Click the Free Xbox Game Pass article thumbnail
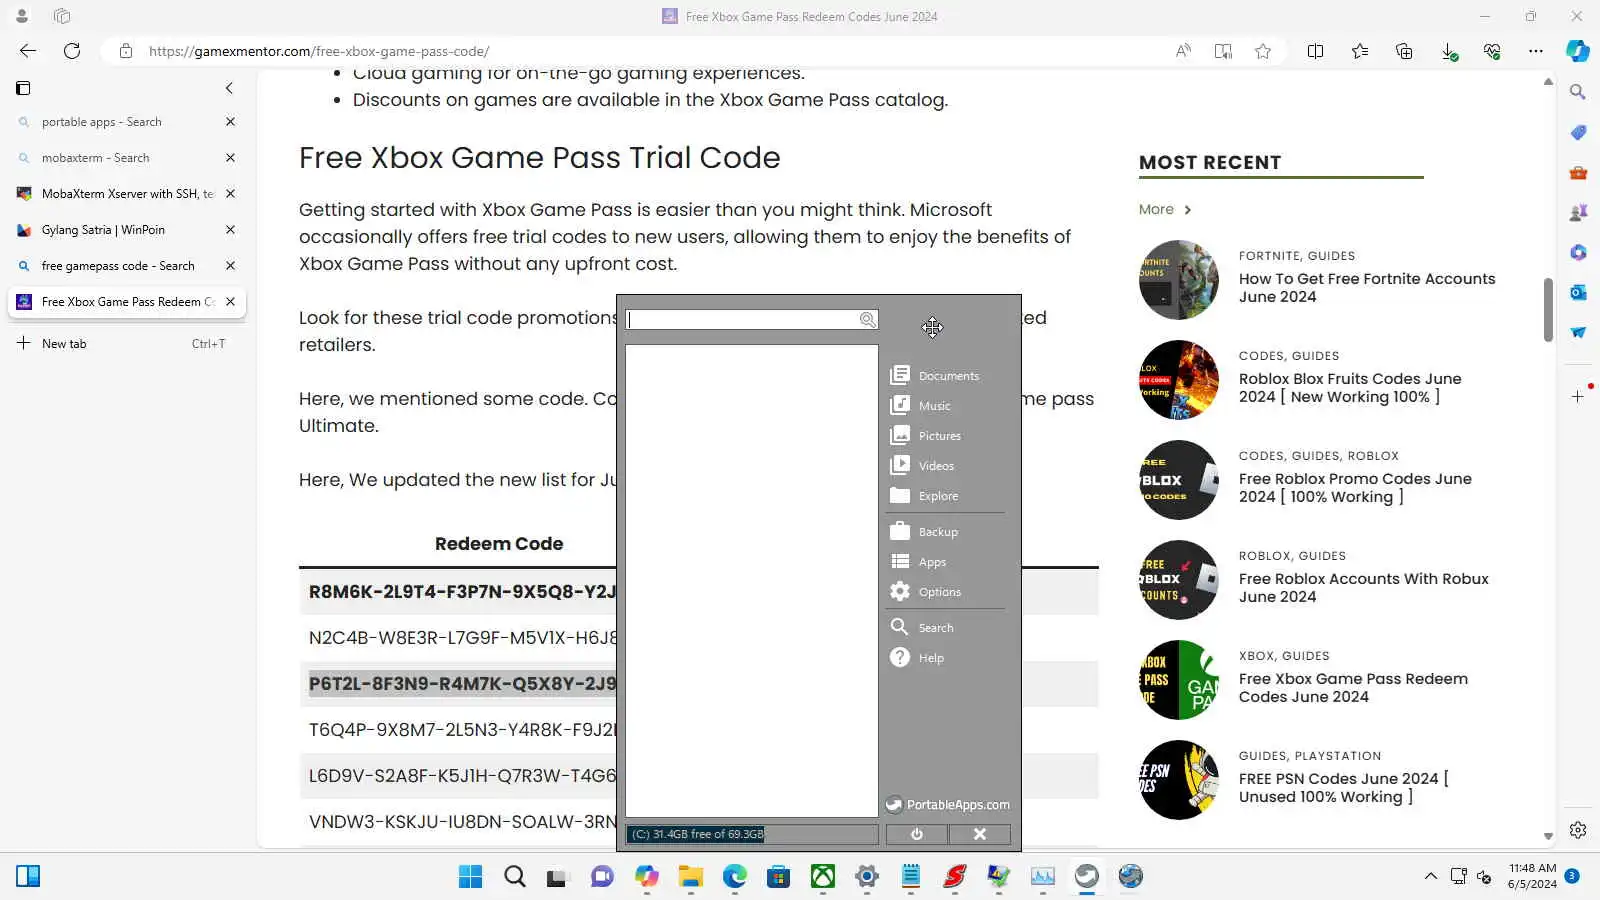The width and height of the screenshot is (1600, 900). 1179,680
